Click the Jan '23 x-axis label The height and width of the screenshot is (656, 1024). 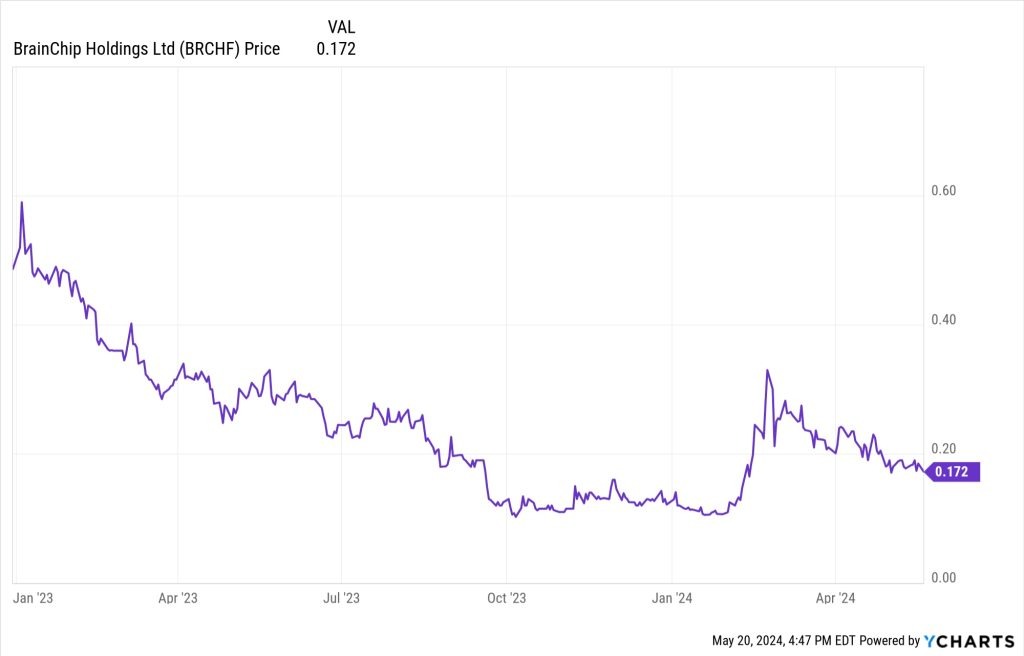(x=33, y=598)
